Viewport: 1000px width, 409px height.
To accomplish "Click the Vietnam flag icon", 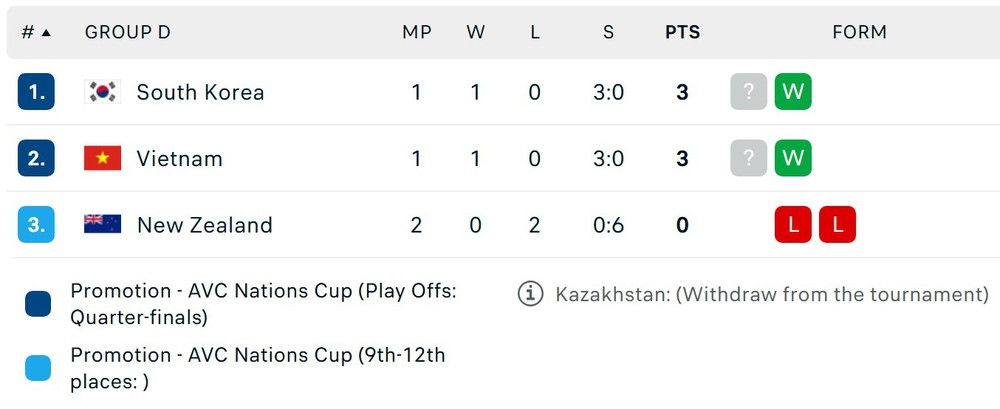I will pos(102,158).
